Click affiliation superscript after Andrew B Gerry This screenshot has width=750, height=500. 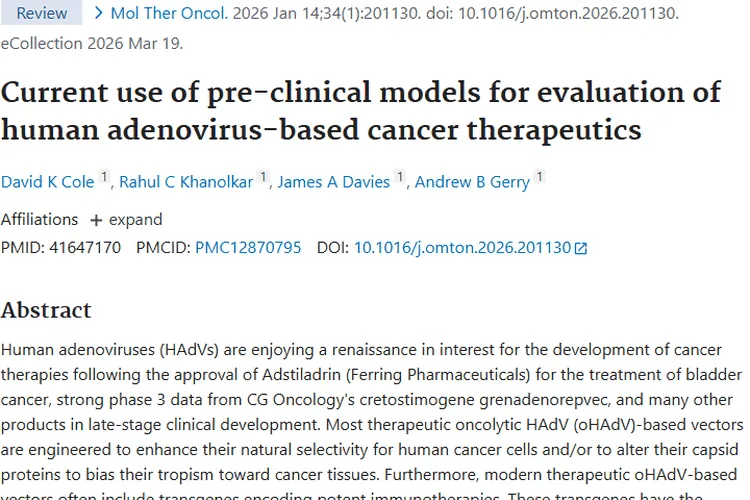(539, 177)
